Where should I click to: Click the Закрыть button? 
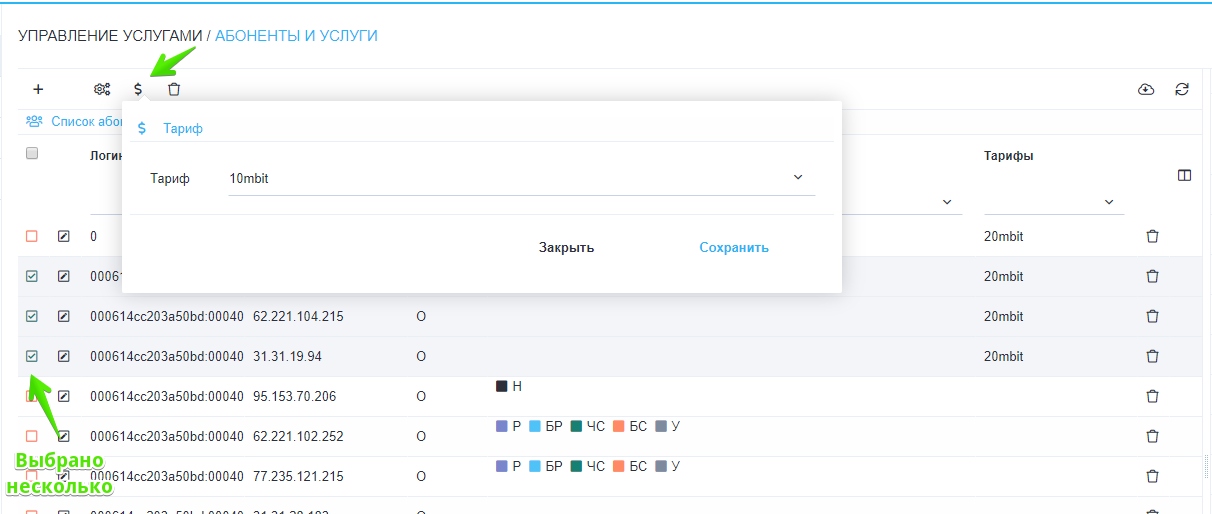[566, 247]
